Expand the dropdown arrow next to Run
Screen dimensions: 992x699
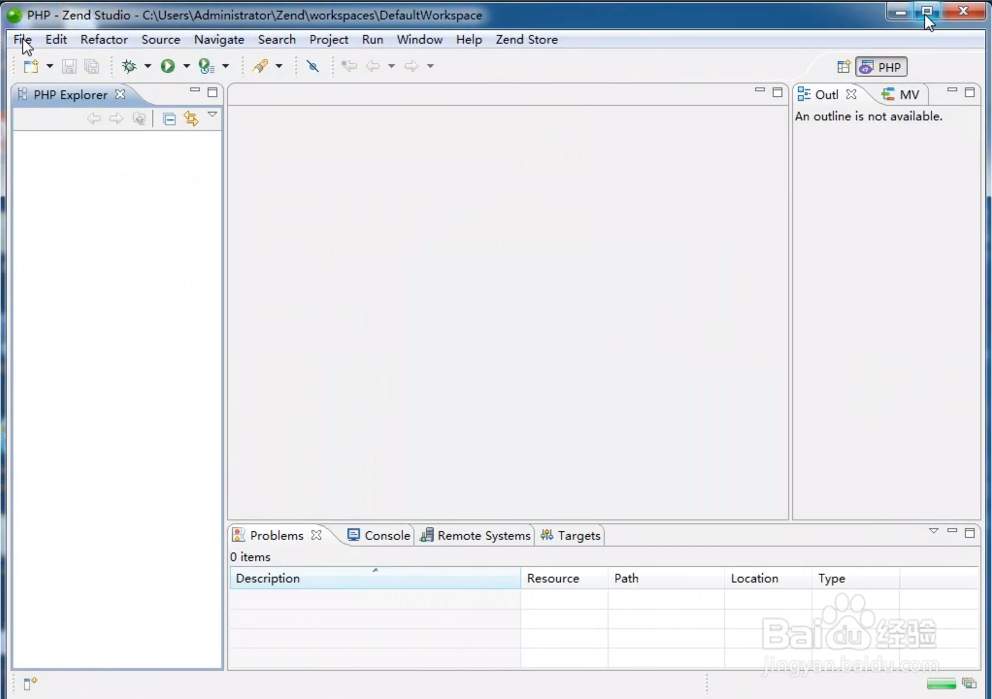pyautogui.click(x=186, y=67)
